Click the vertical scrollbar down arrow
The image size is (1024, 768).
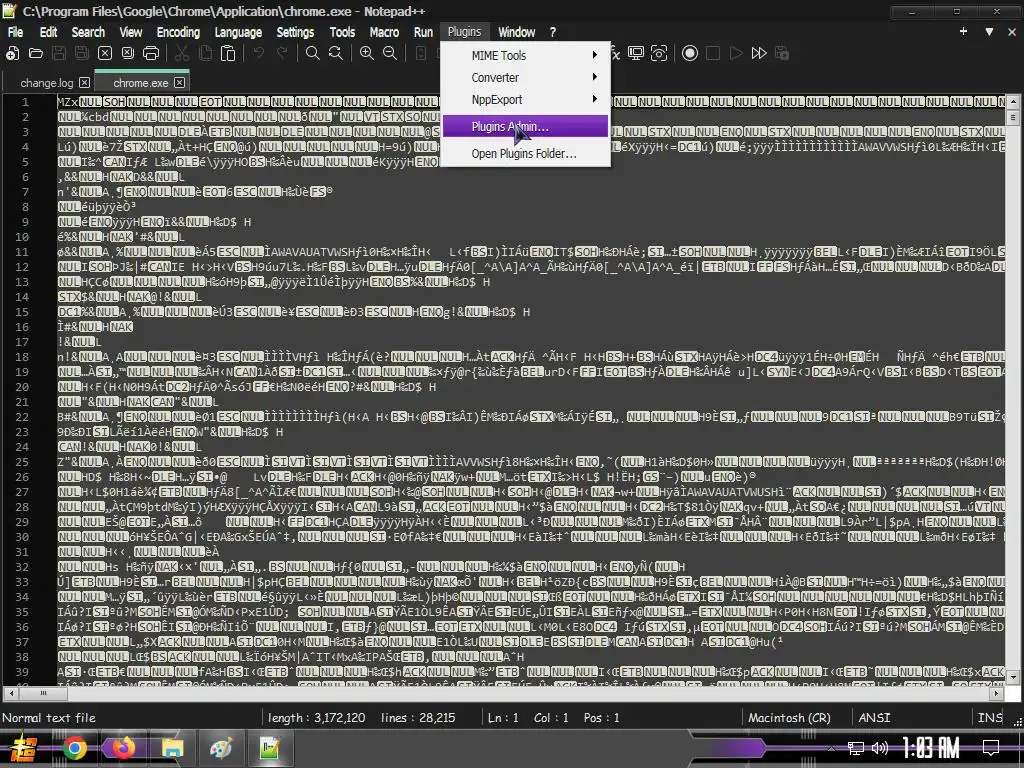(1013, 677)
